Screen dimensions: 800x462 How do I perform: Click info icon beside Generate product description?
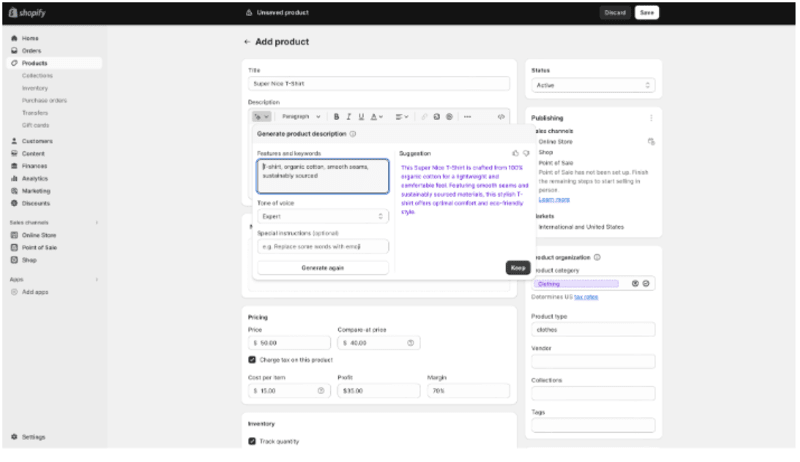[x=353, y=134]
